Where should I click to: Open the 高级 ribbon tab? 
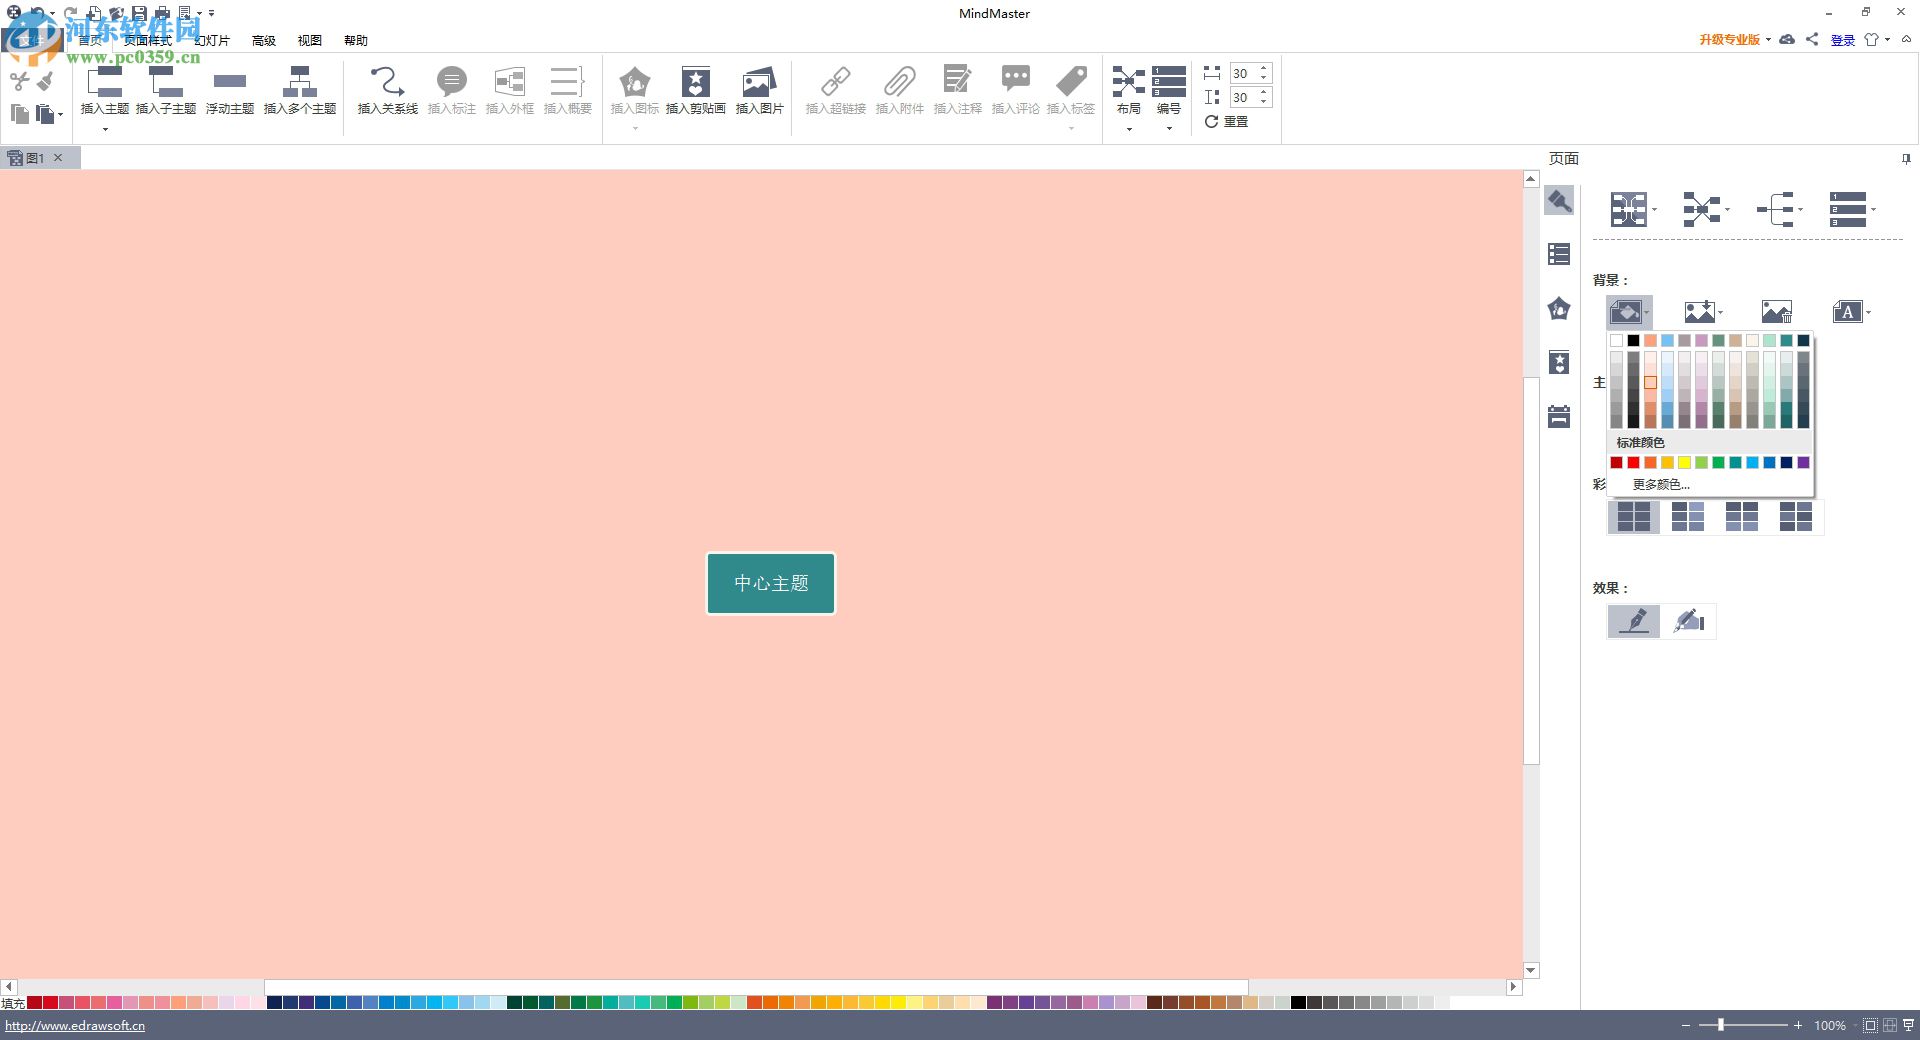coord(264,41)
